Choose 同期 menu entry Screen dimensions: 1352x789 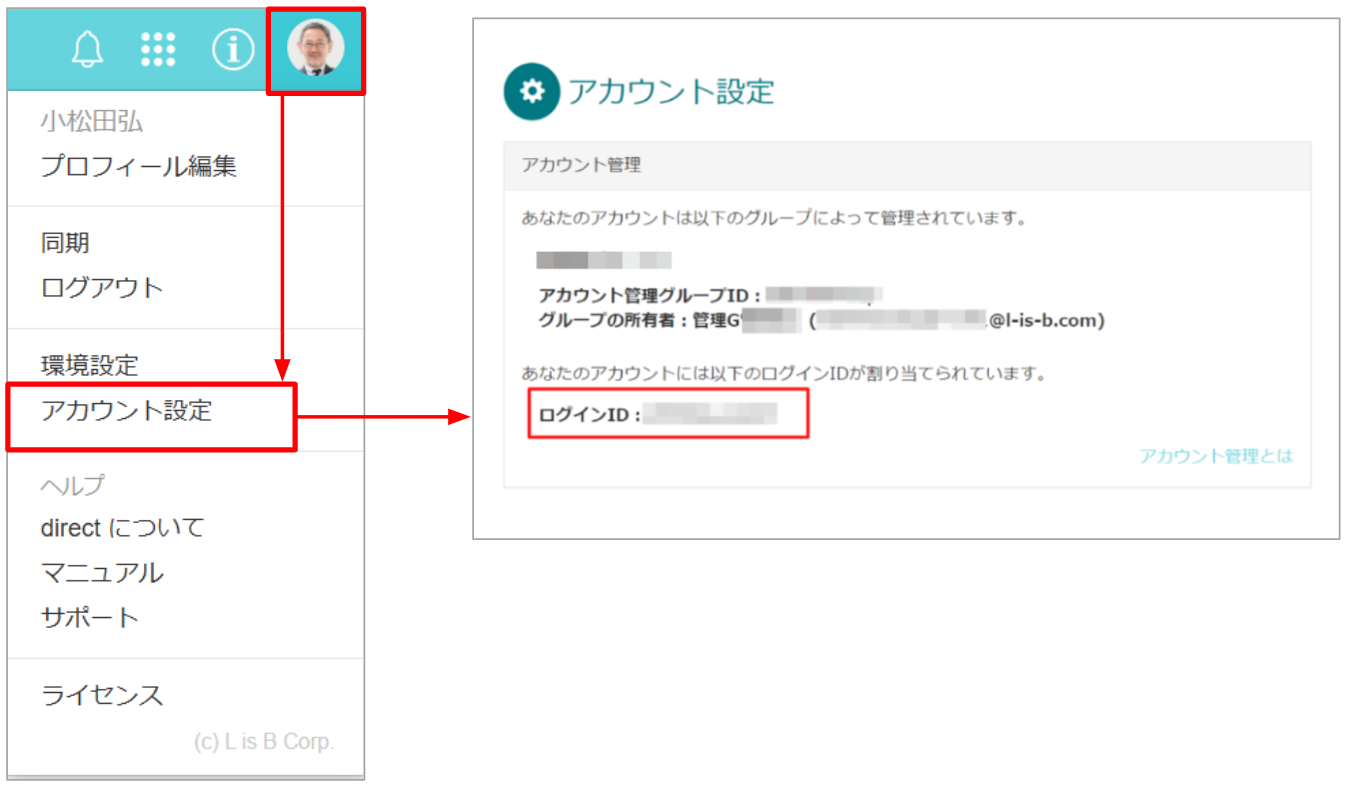click(65, 243)
